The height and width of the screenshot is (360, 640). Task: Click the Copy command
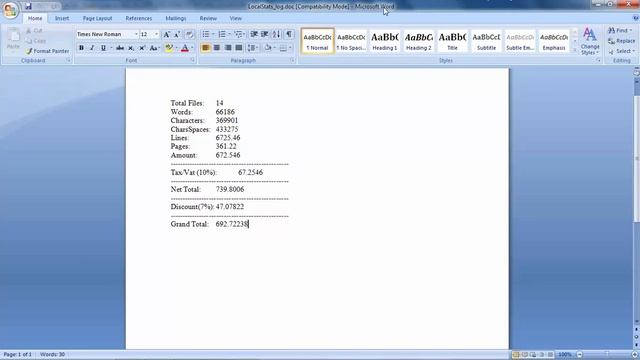35,41
